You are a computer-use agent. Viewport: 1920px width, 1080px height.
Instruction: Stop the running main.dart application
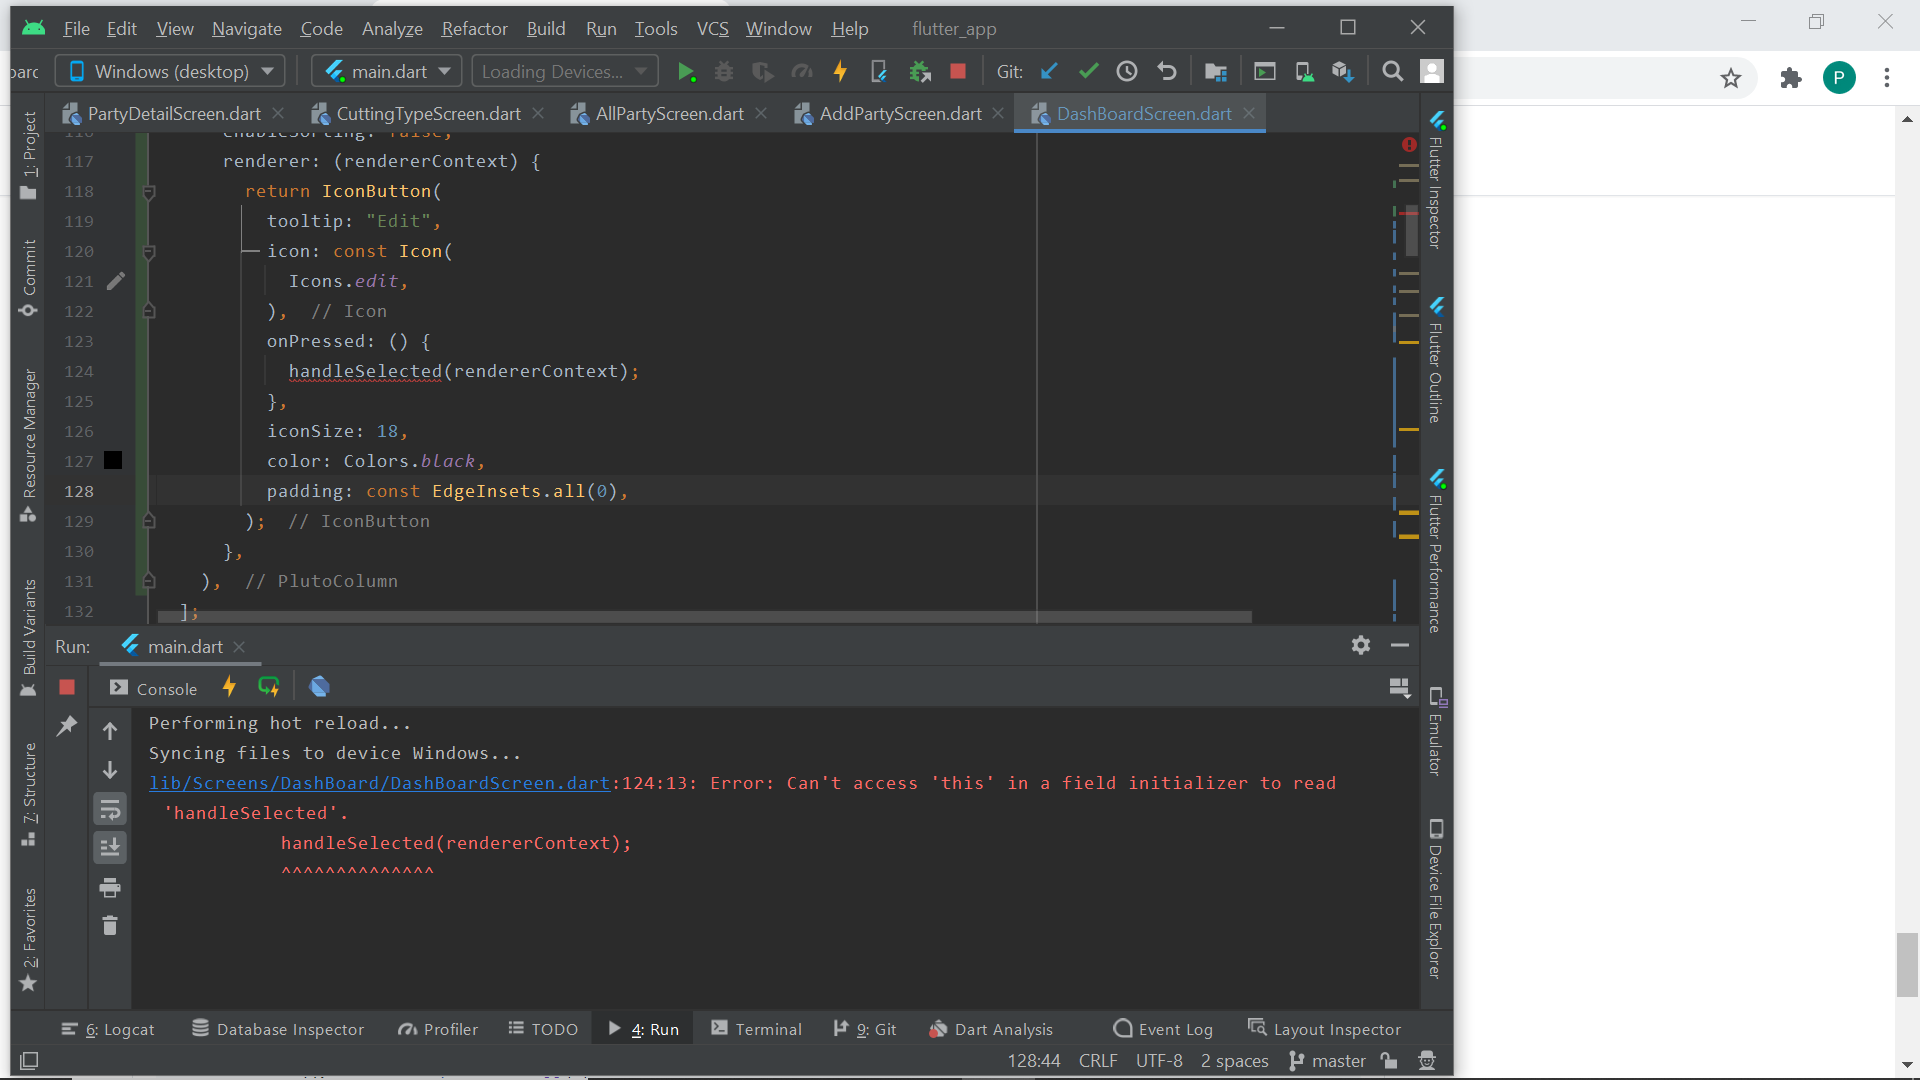pyautogui.click(x=66, y=687)
